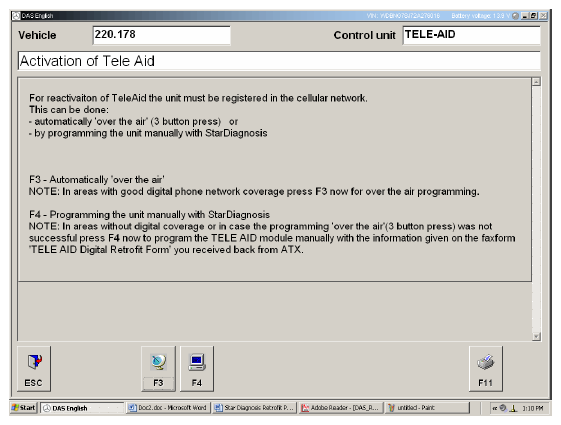Open Adobe Reader taskbar item
Screen dimensions: 561x425
341,408
